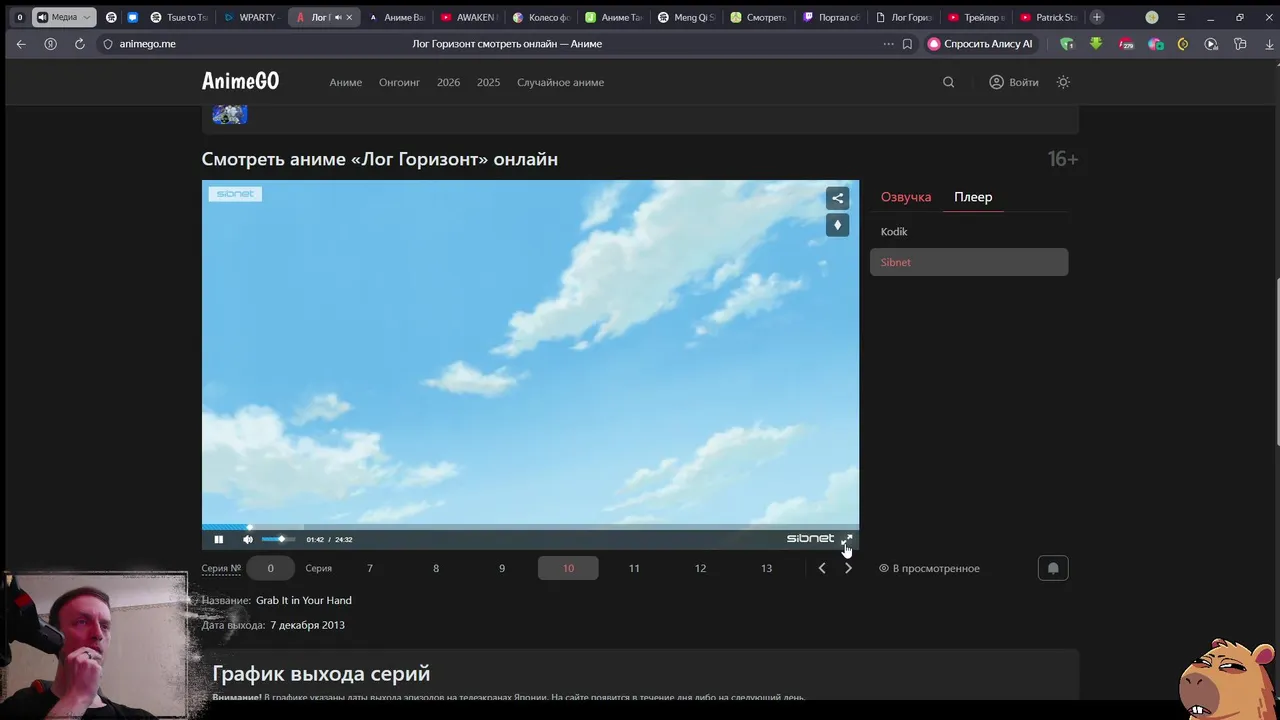The height and width of the screenshot is (720, 1280).
Task: Click Спросить Алису AI button
Action: [x=980, y=44]
